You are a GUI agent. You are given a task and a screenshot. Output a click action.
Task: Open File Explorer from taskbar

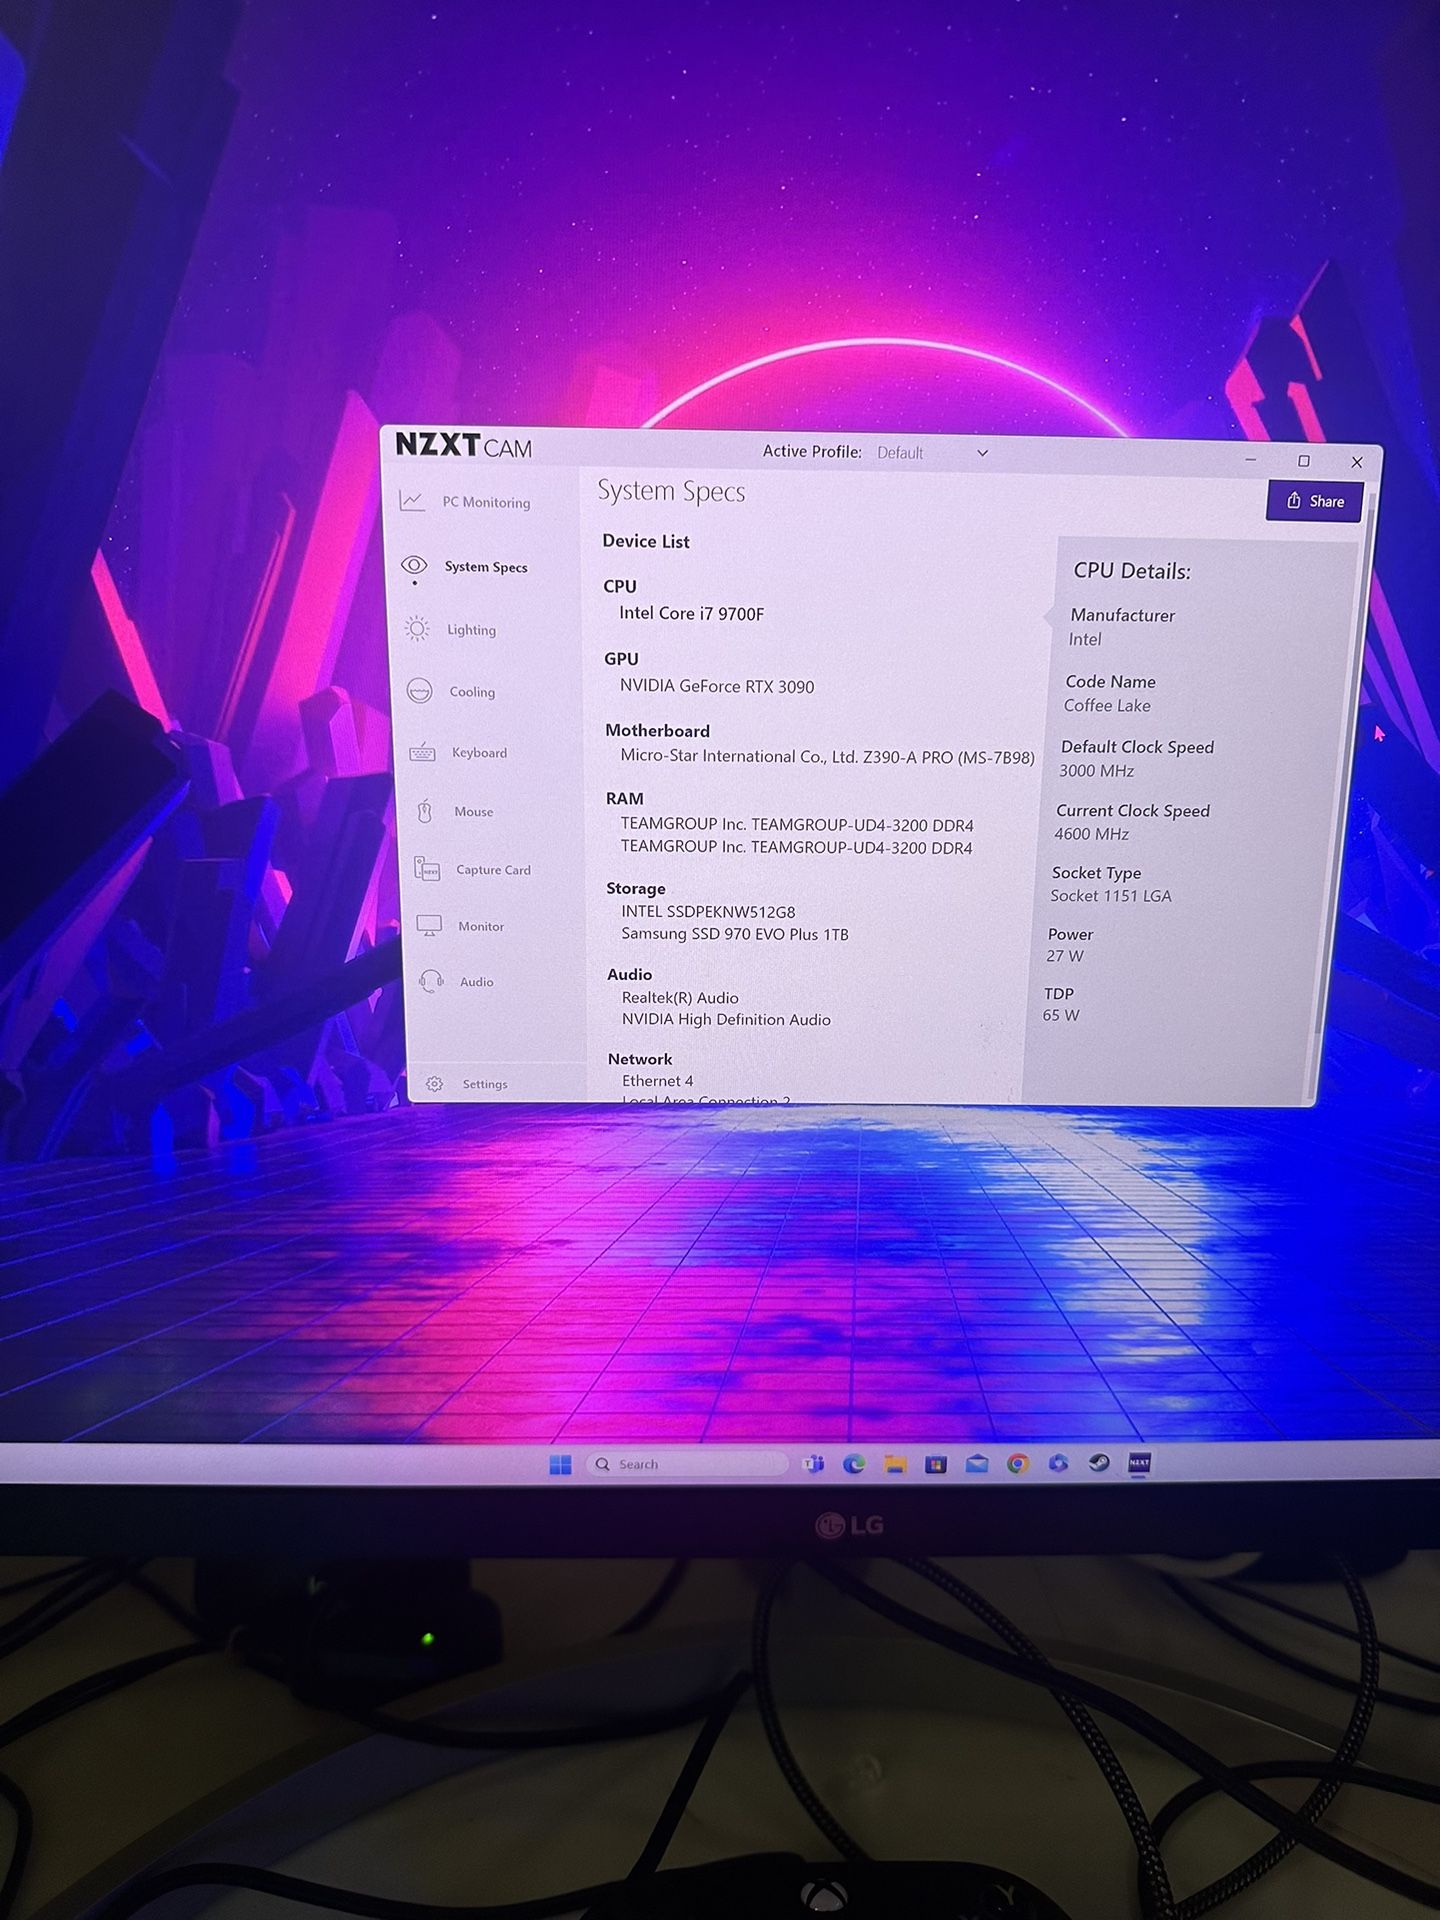tap(895, 1464)
